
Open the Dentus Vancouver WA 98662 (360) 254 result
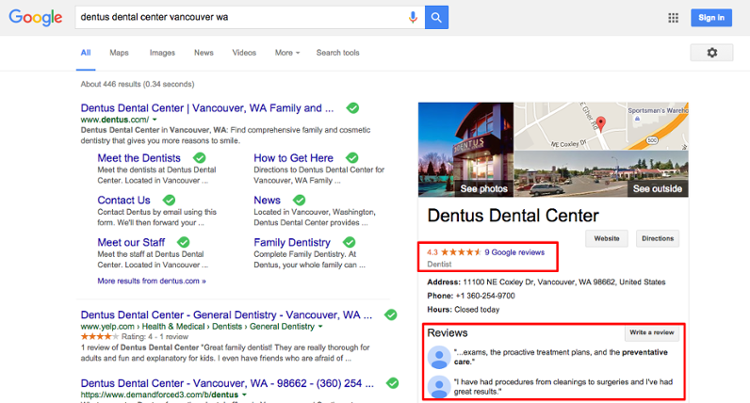point(227,383)
